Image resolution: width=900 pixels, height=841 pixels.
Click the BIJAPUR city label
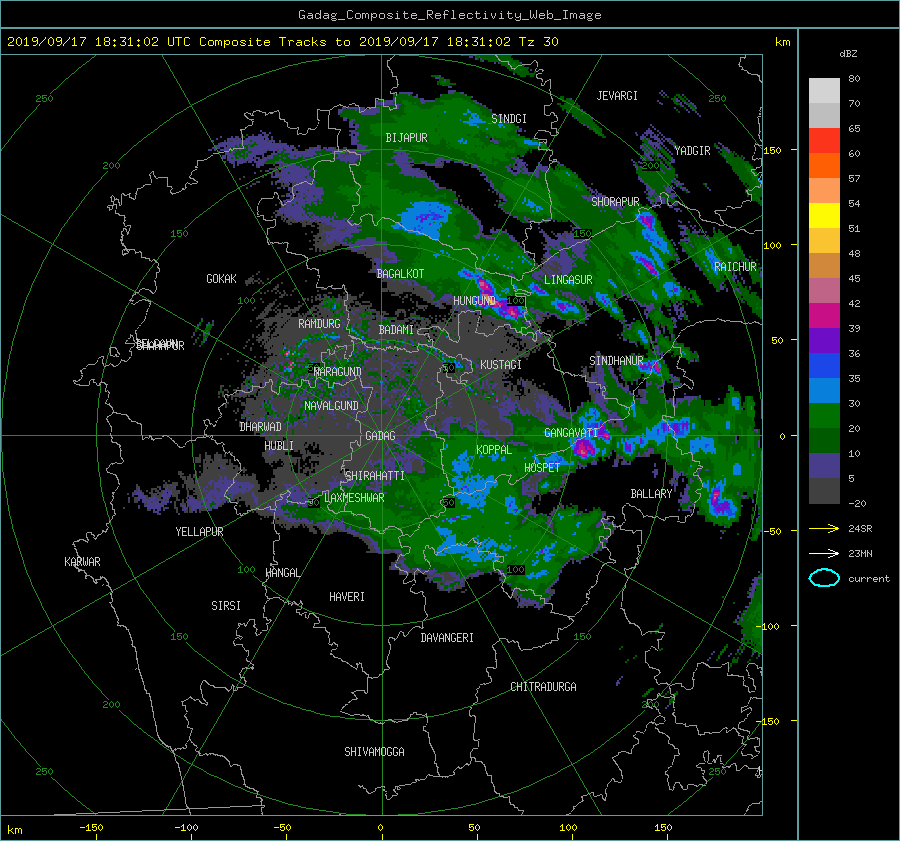[x=406, y=138]
